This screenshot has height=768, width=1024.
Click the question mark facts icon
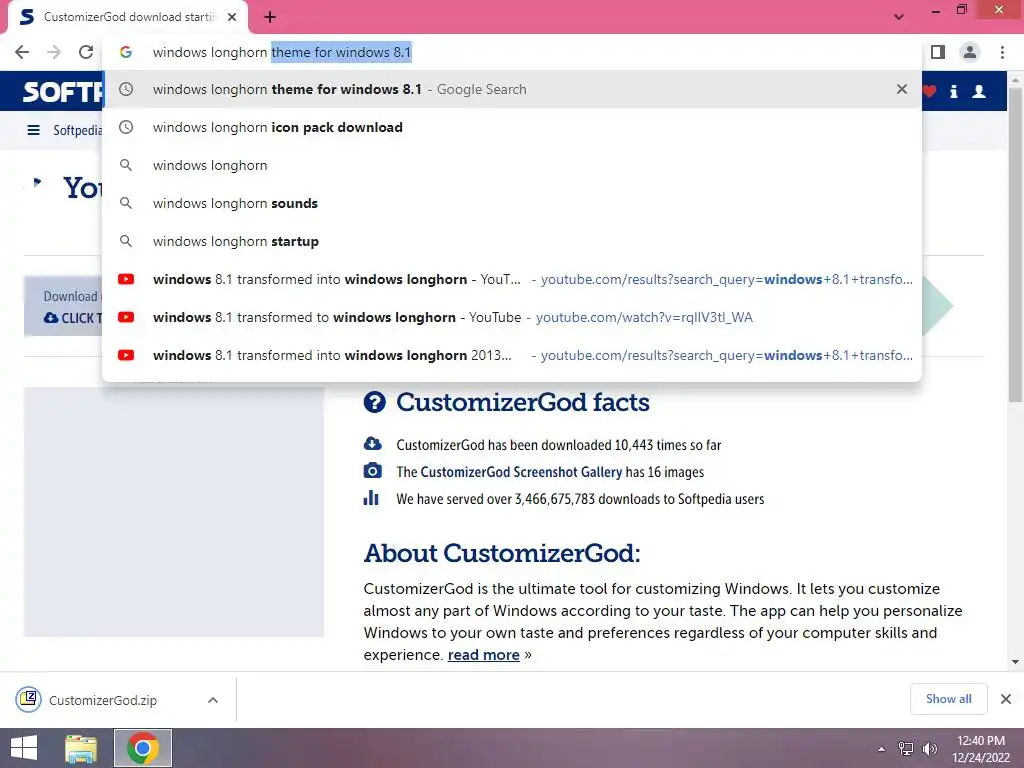375,402
